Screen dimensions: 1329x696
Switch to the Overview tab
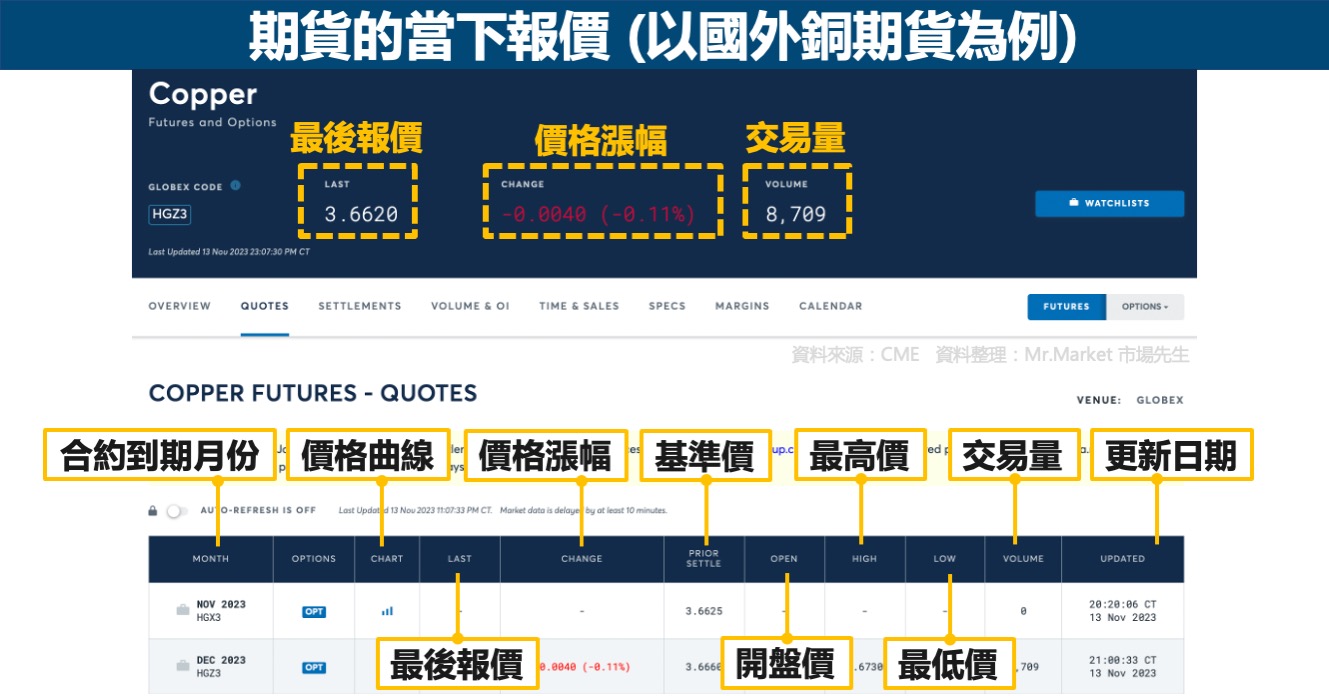180,306
